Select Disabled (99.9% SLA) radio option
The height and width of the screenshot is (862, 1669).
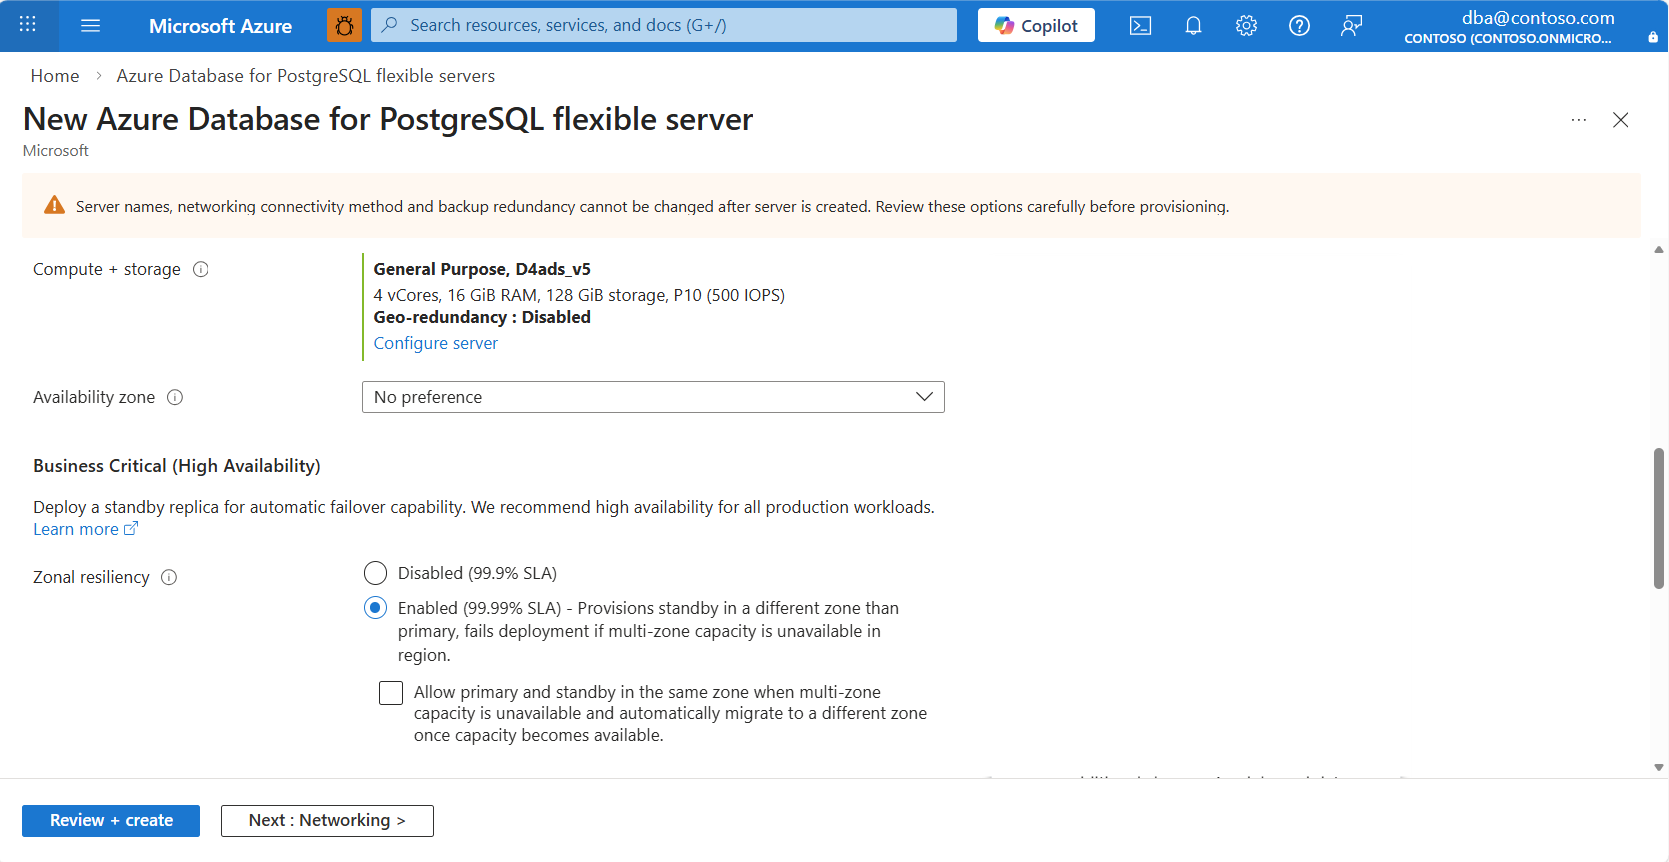click(375, 573)
